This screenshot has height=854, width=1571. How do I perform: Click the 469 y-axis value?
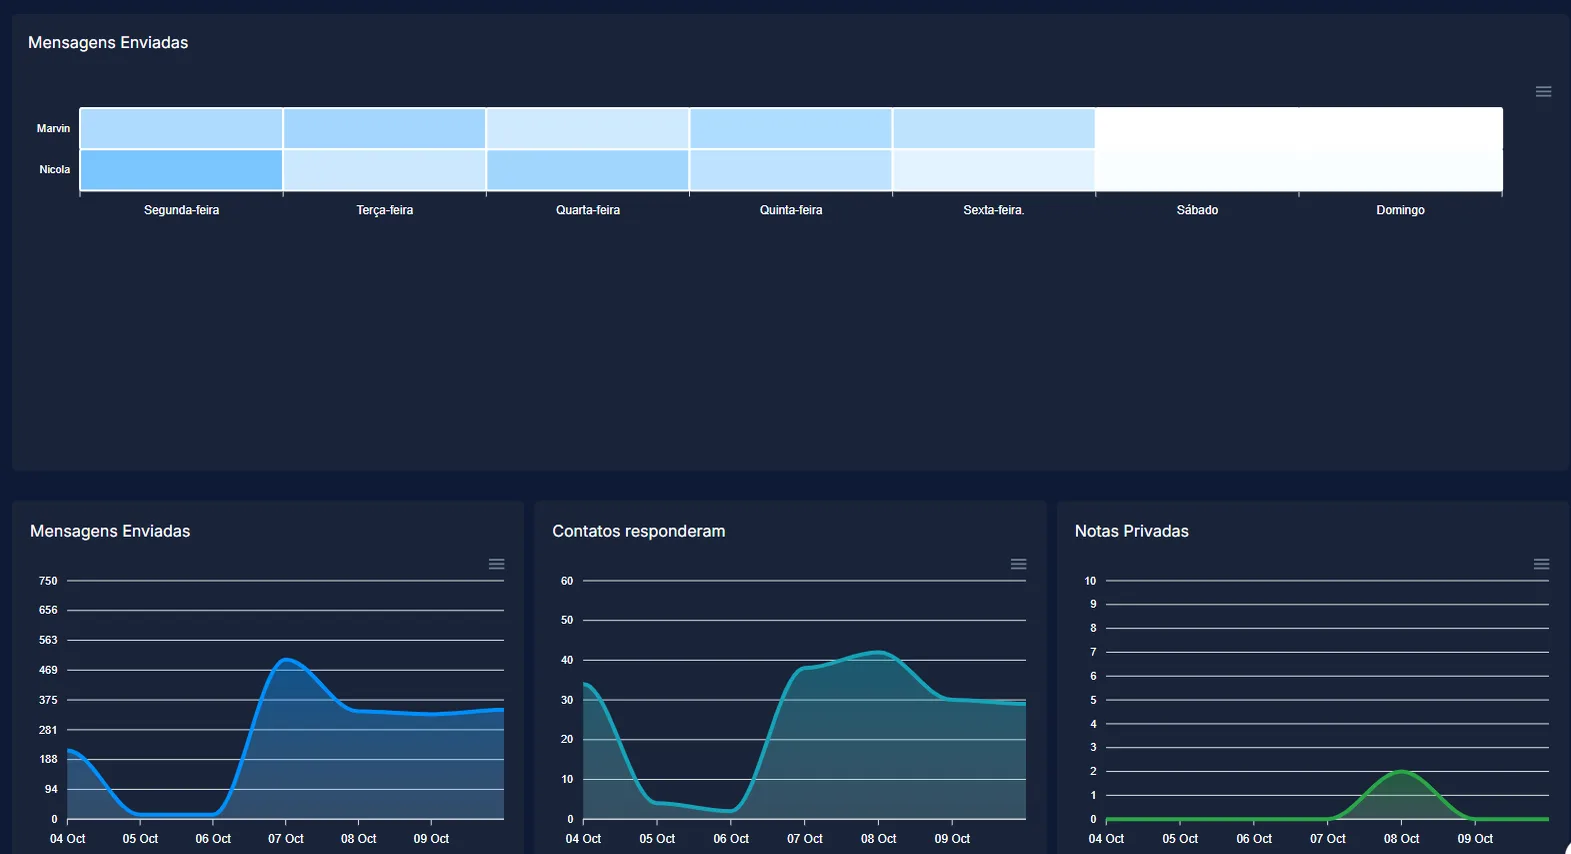[48, 670]
